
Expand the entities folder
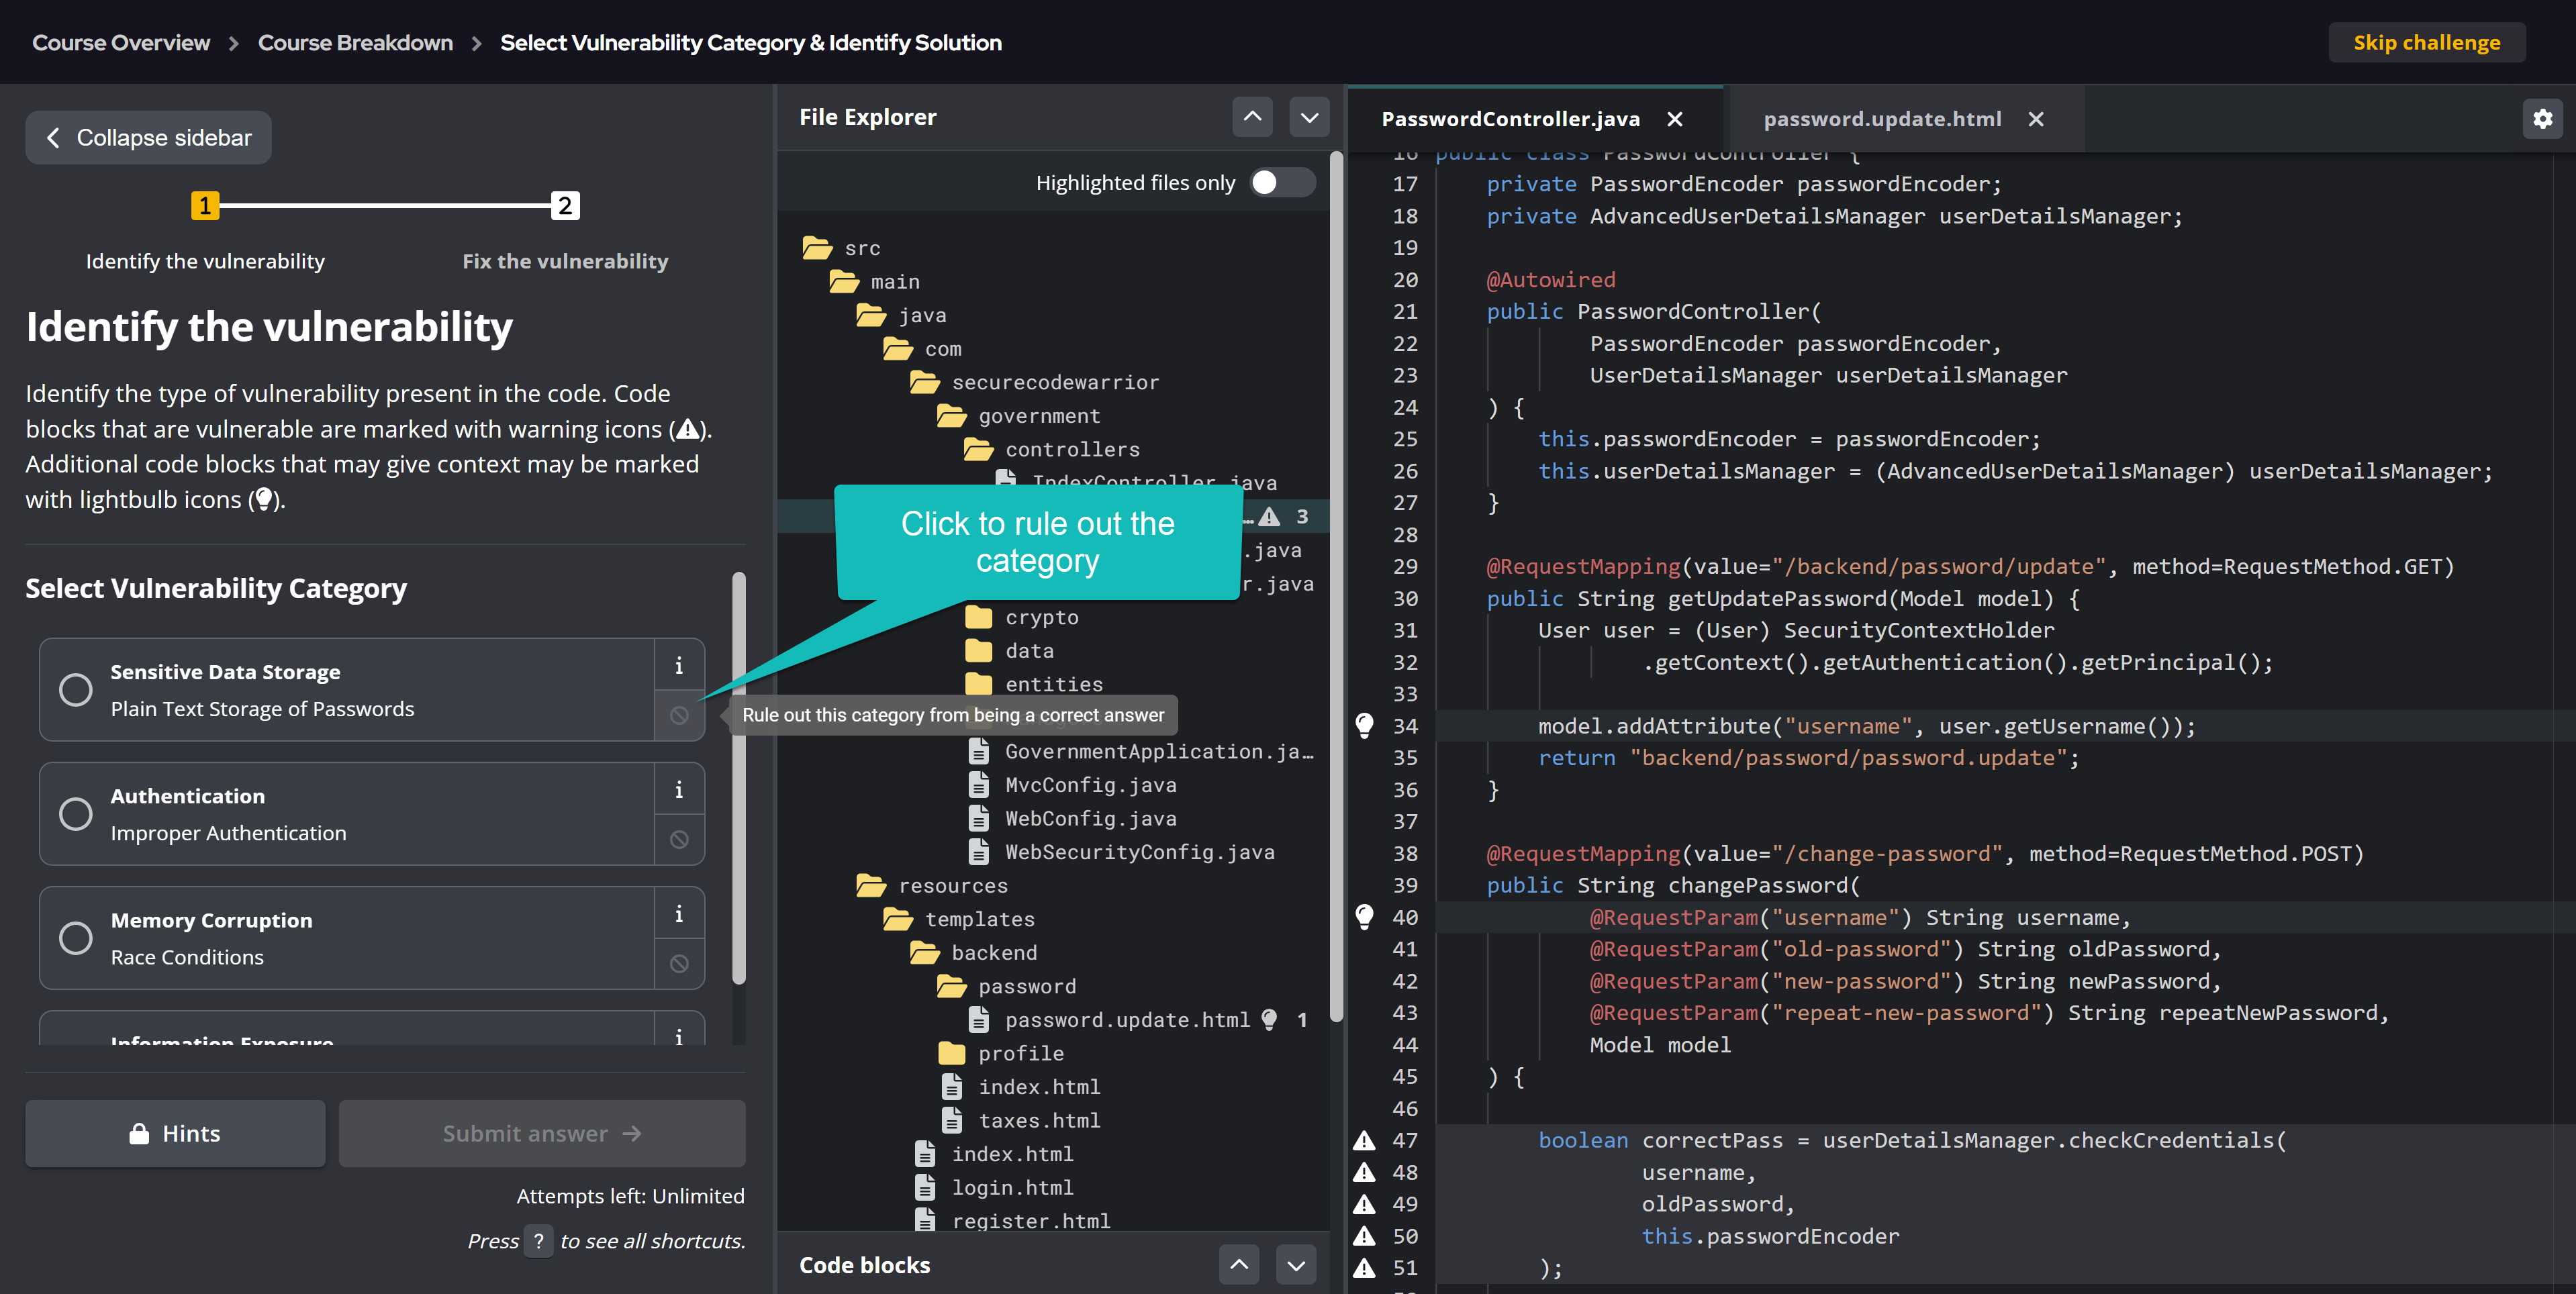click(x=1034, y=684)
